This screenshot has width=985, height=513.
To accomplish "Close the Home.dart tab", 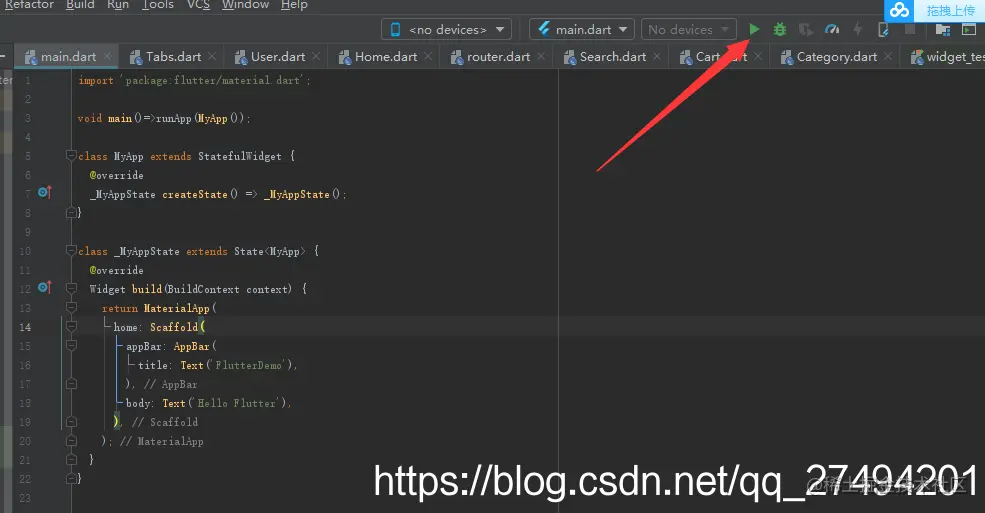I will (x=428, y=56).
